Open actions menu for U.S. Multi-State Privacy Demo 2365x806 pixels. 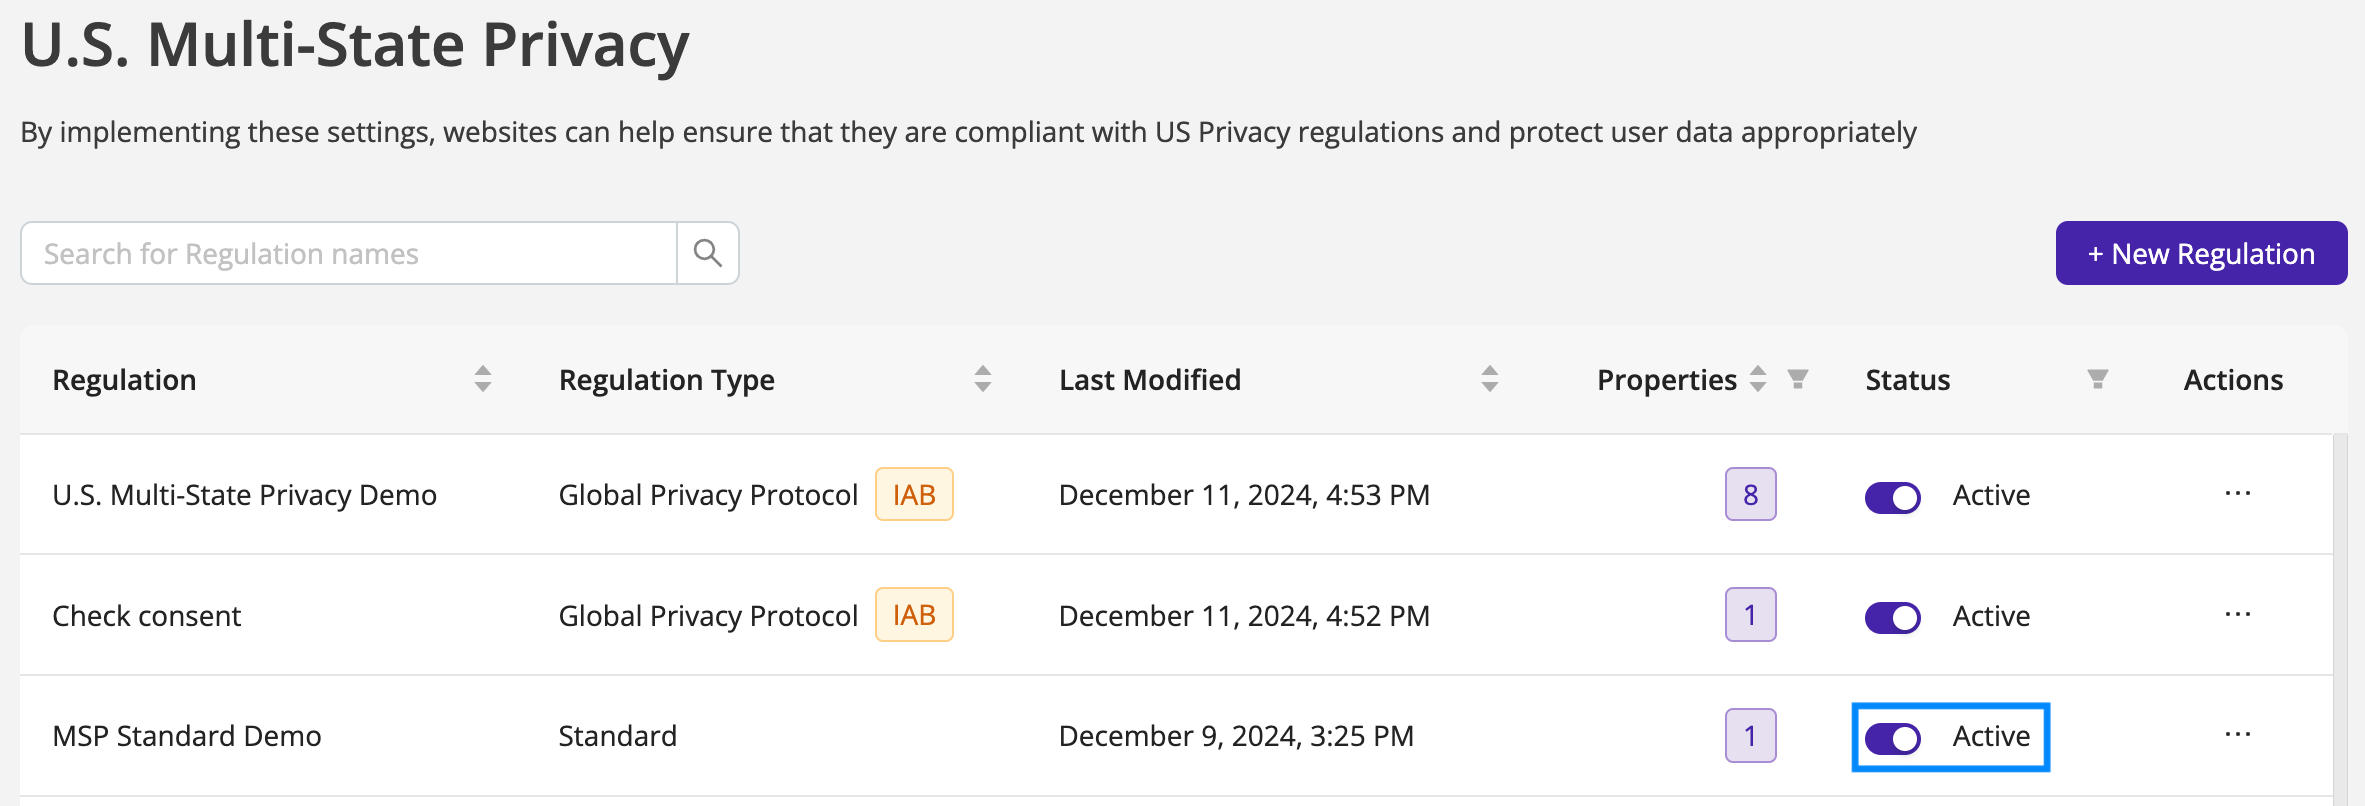[2238, 494]
